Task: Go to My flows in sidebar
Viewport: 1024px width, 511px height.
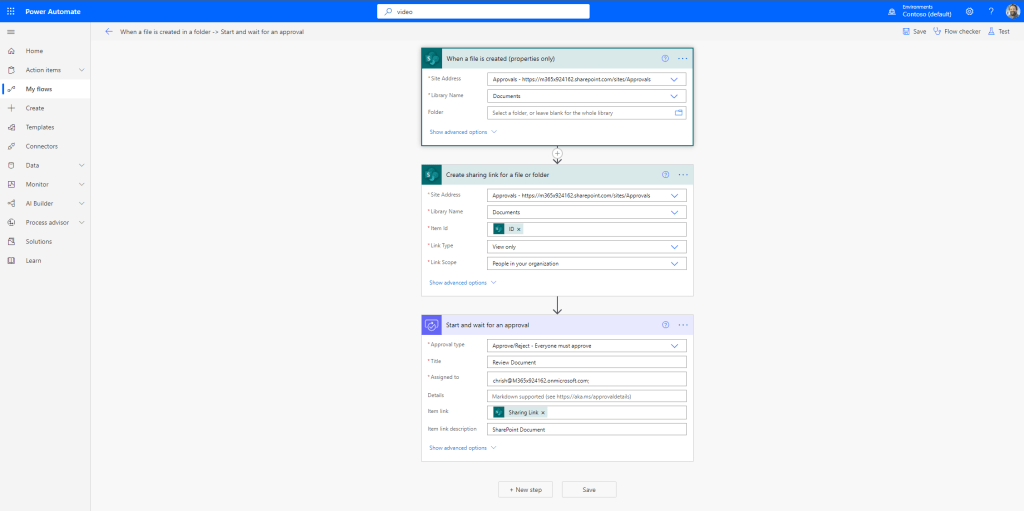Action: (x=39, y=89)
